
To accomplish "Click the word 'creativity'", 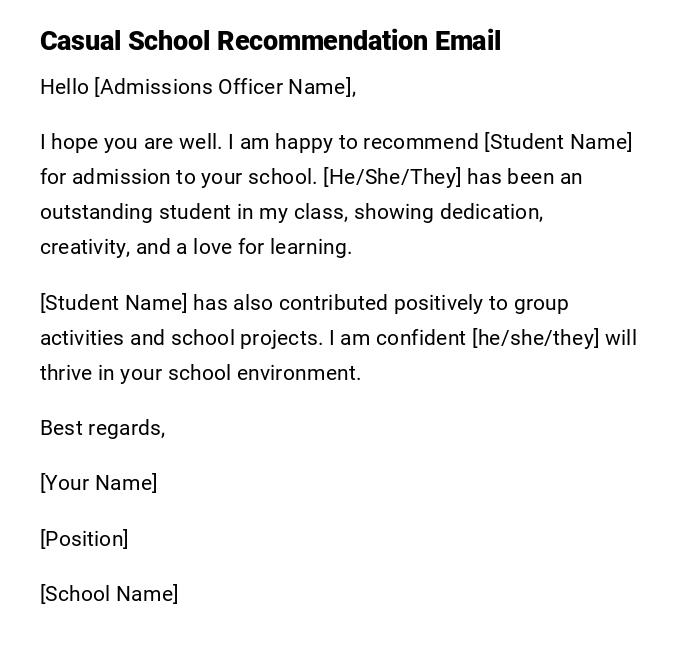I will 83,247.
